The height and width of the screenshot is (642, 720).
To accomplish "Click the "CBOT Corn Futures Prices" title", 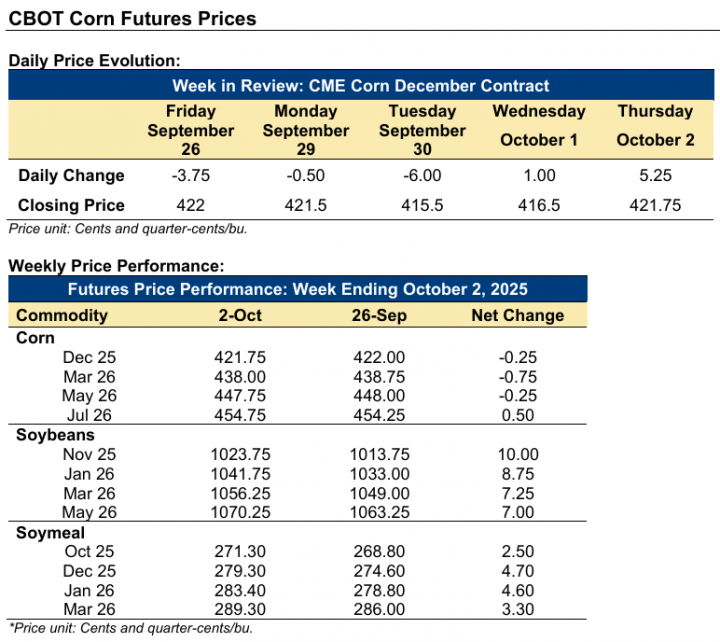I will [x=132, y=19].
